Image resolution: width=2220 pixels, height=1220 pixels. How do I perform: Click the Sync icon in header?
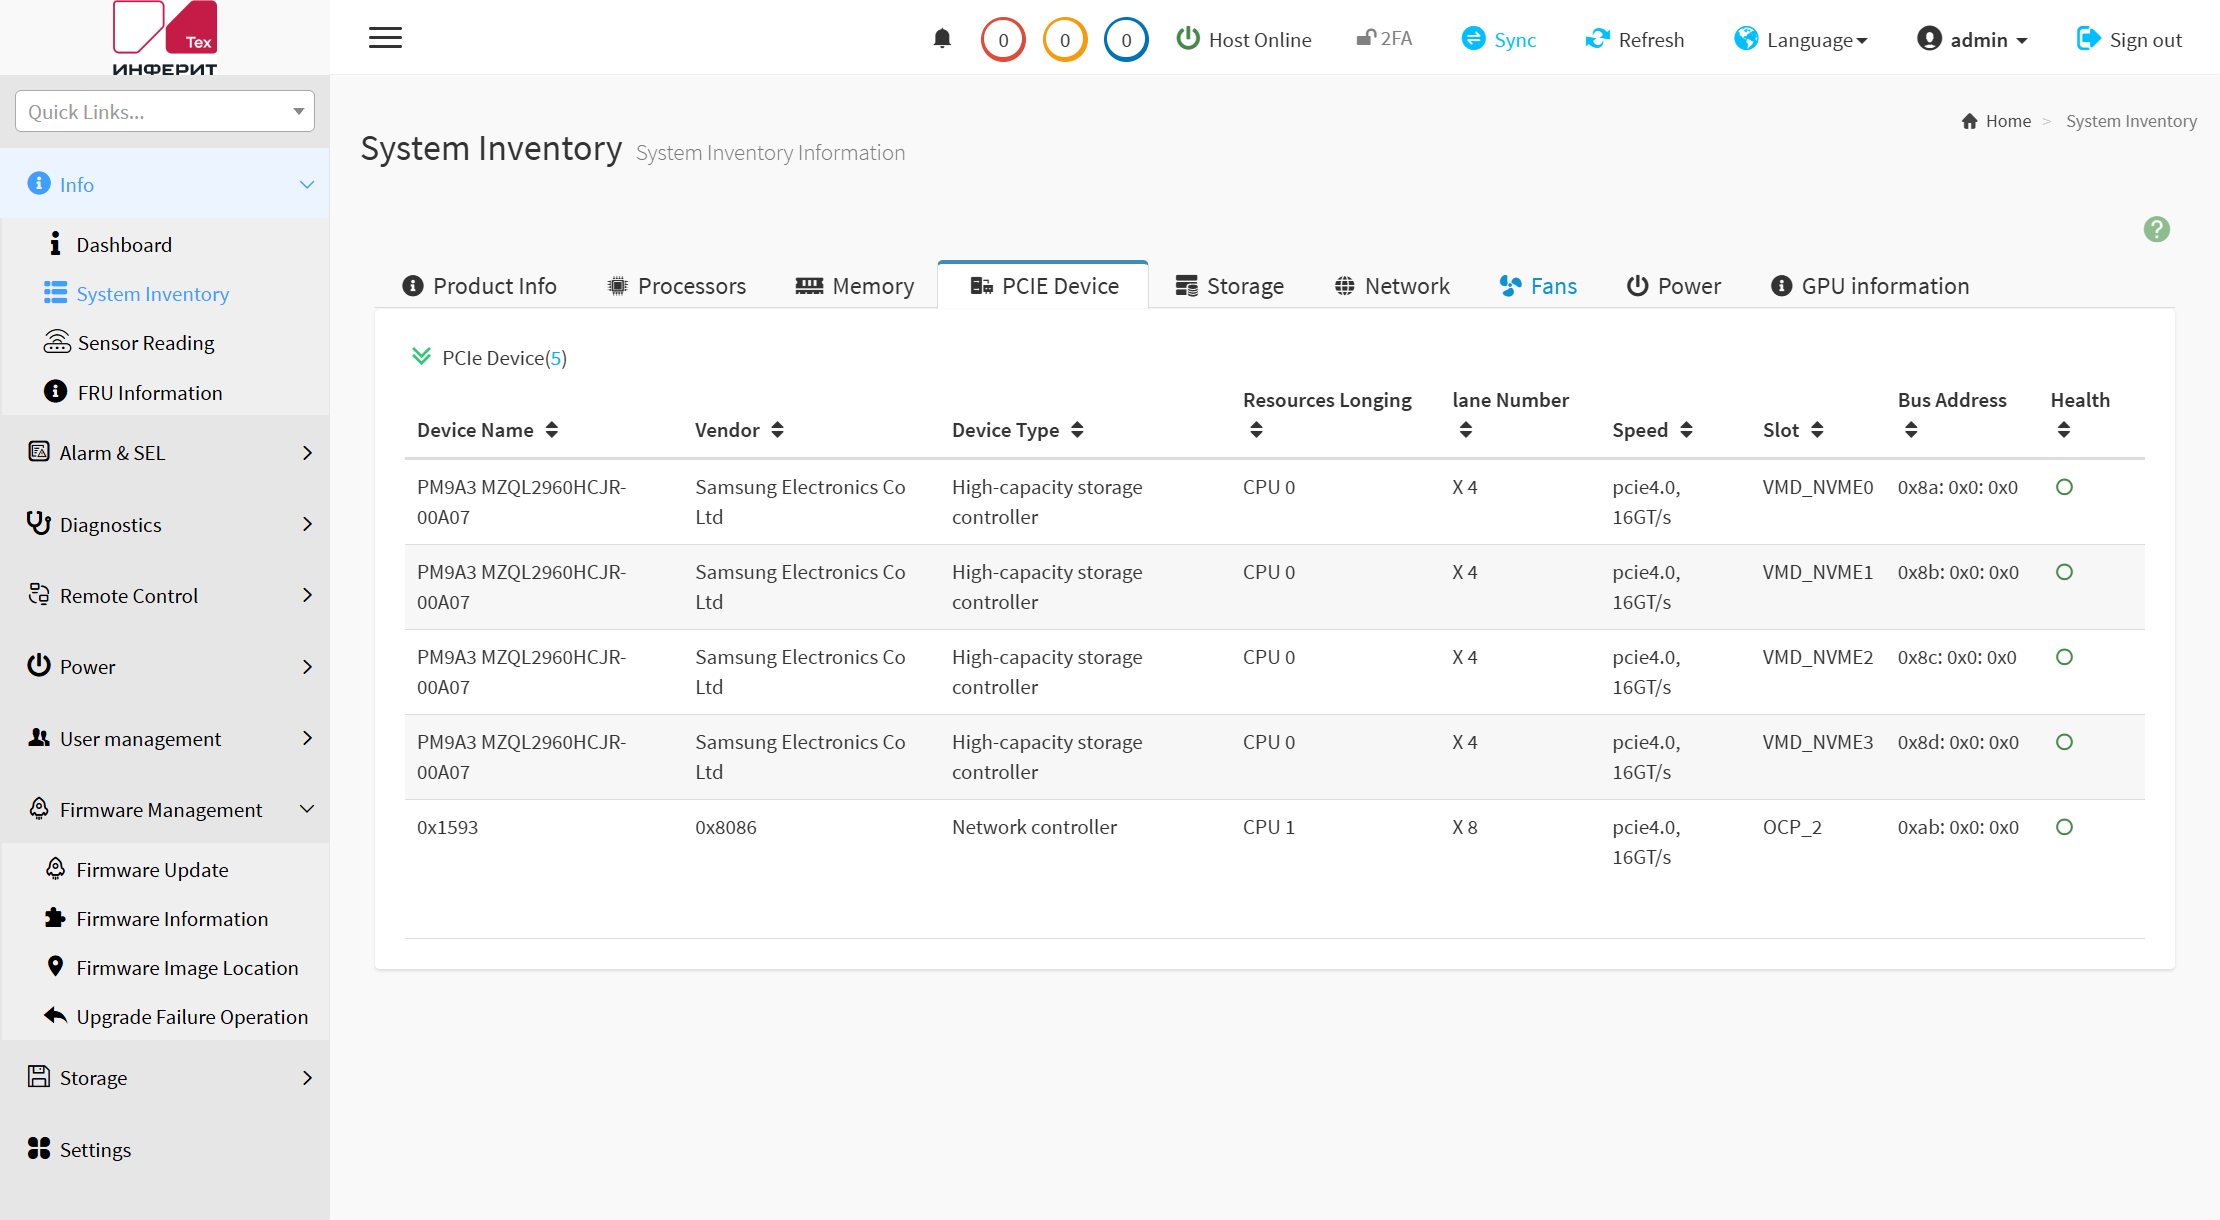[x=1473, y=38]
